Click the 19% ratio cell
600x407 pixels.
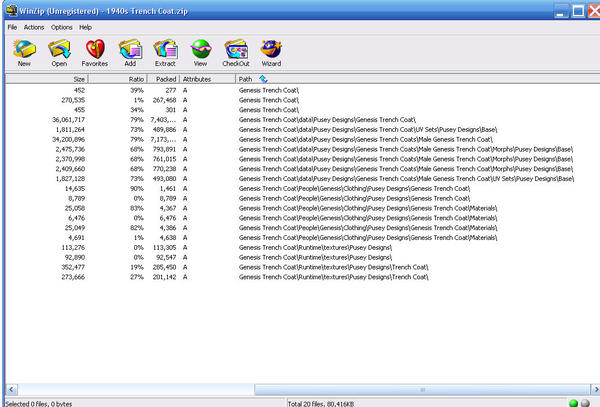(137, 267)
